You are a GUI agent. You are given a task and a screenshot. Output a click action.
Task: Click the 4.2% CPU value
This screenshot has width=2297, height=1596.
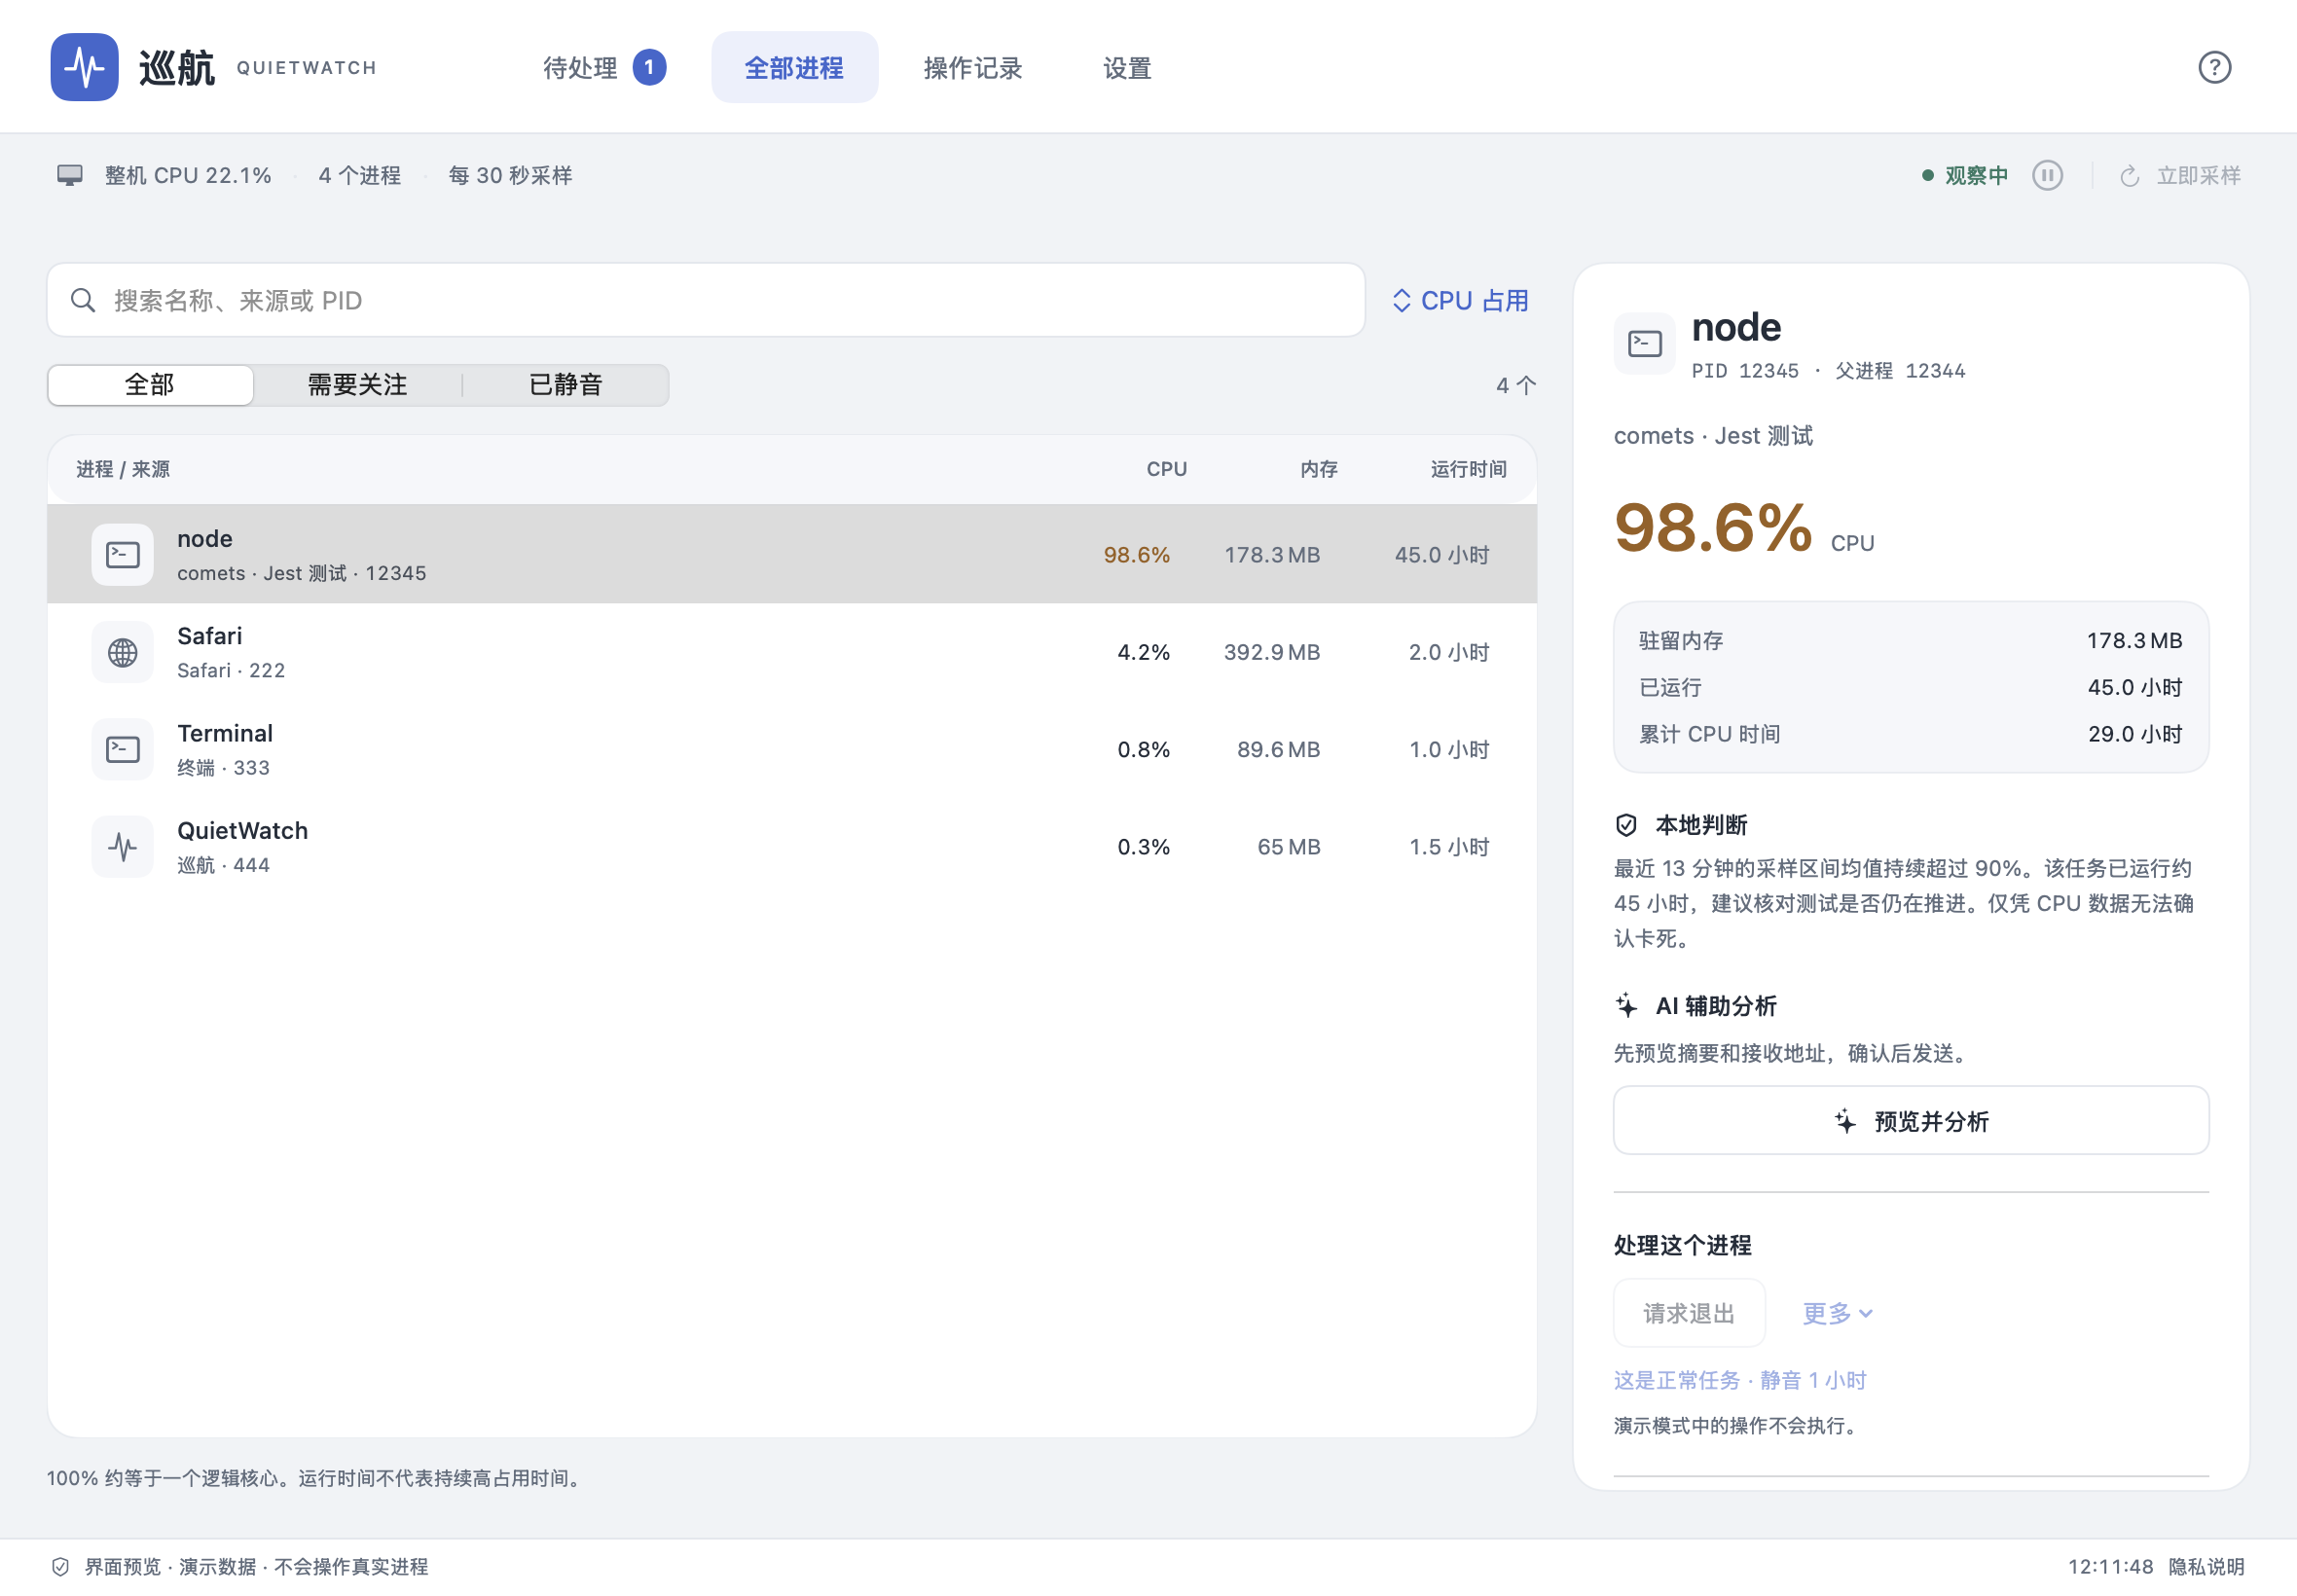1143,652
